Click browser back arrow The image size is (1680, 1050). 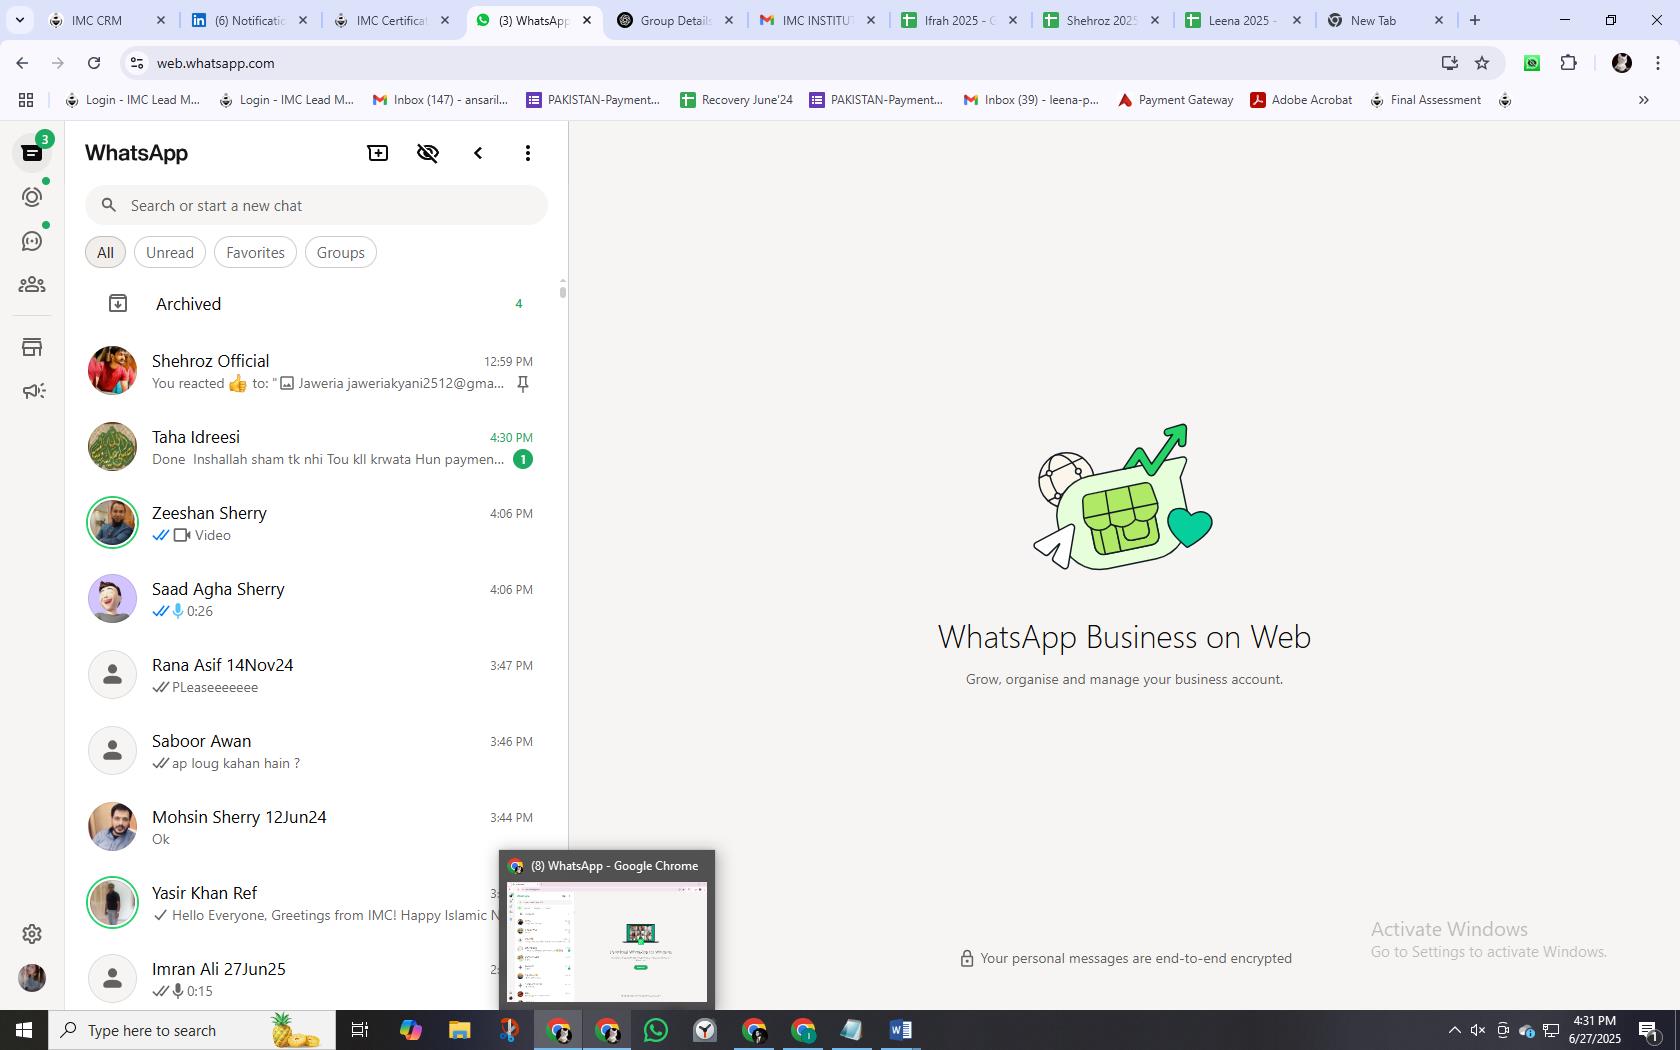click(x=22, y=63)
